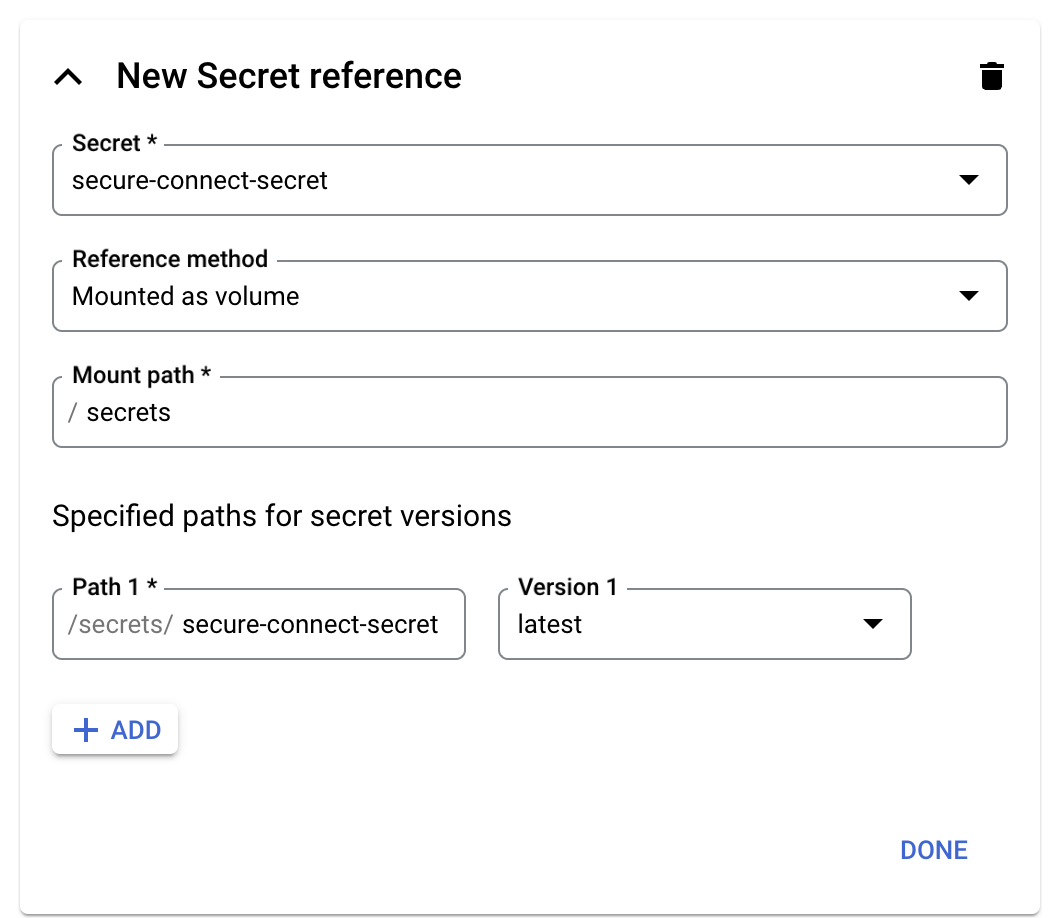Image resolution: width=1060 pixels, height=918 pixels.
Task: Open the Reference method dropdown arrow
Action: tap(968, 296)
